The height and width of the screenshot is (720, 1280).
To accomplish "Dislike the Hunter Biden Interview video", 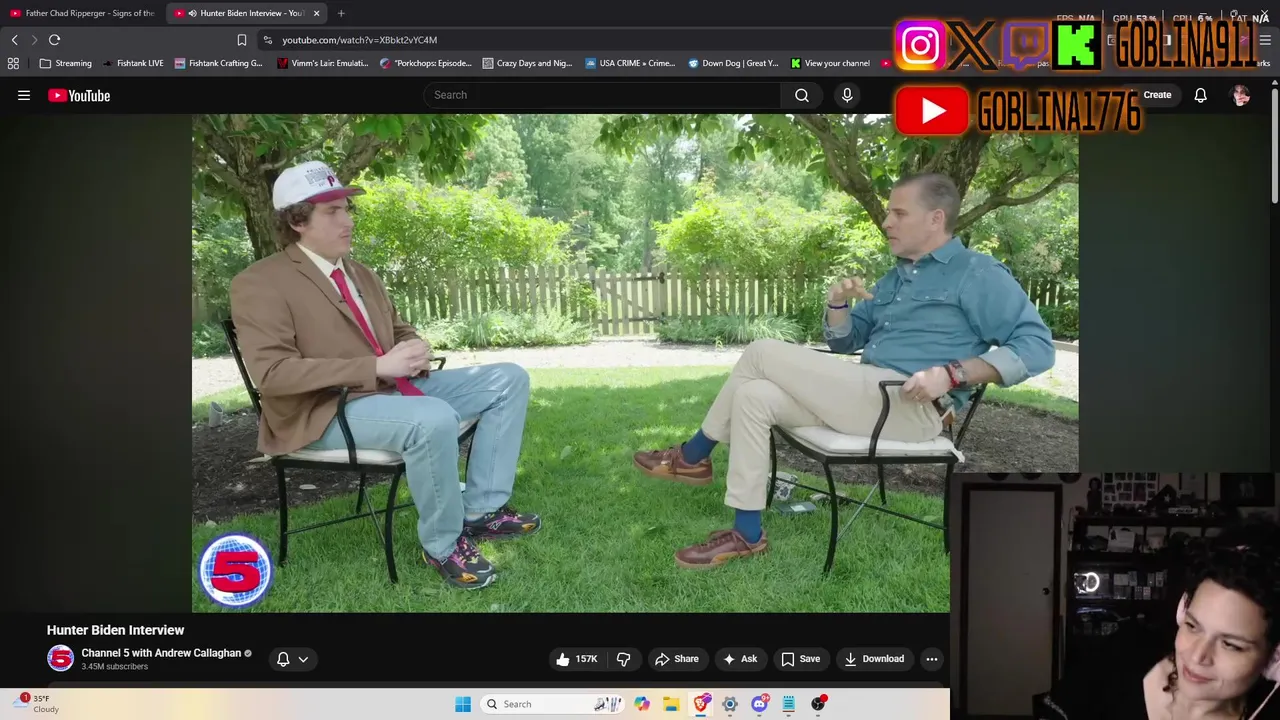I will 623,659.
